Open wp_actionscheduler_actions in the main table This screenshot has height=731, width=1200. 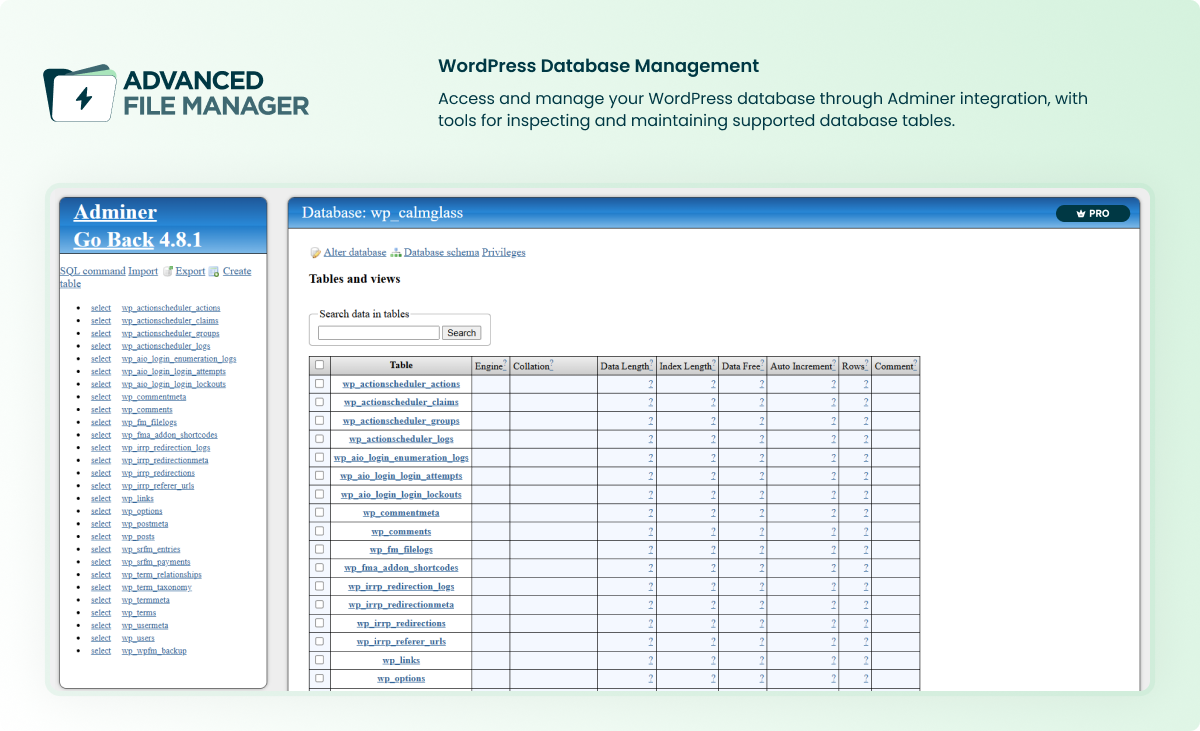pyautogui.click(x=401, y=384)
